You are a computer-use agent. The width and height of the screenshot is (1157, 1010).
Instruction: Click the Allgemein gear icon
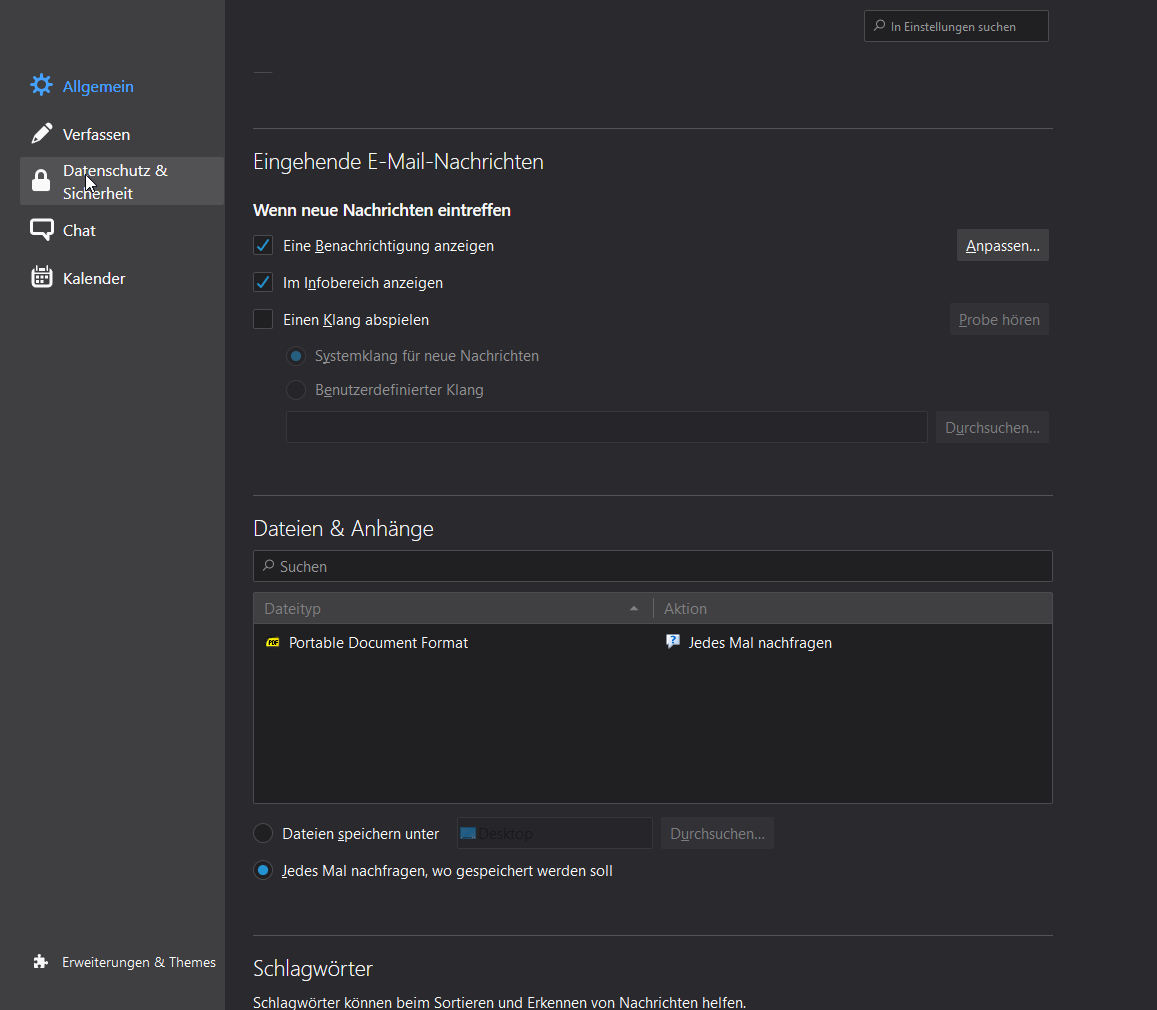pyautogui.click(x=41, y=86)
